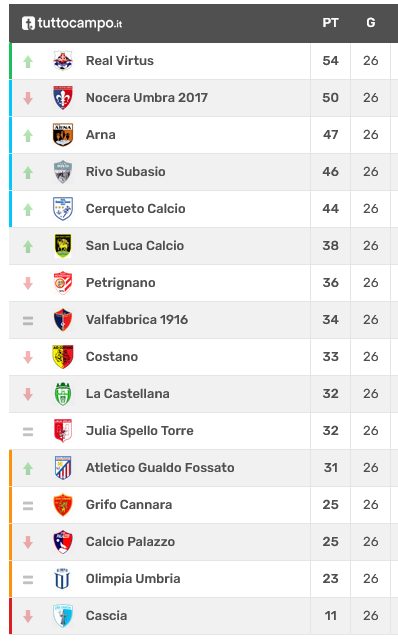Click the Atletico Gualdo Fossato badge
This screenshot has width=398, height=641.
click(63, 468)
